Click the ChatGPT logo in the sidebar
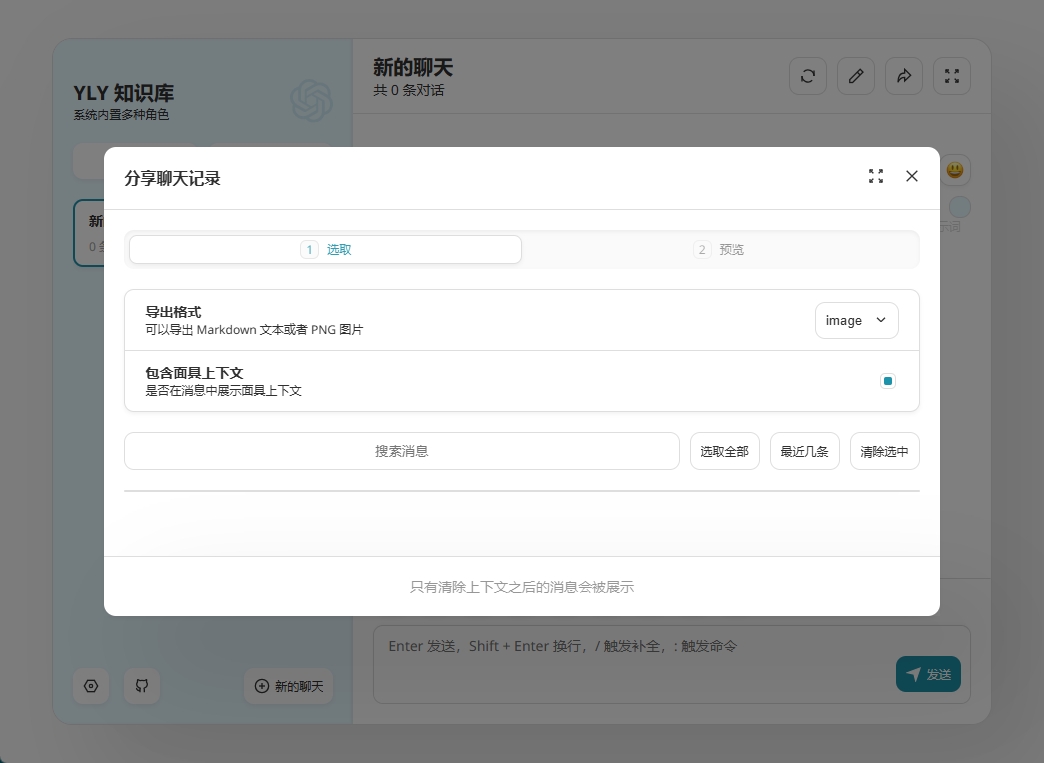Image resolution: width=1044 pixels, height=763 pixels. (x=311, y=100)
